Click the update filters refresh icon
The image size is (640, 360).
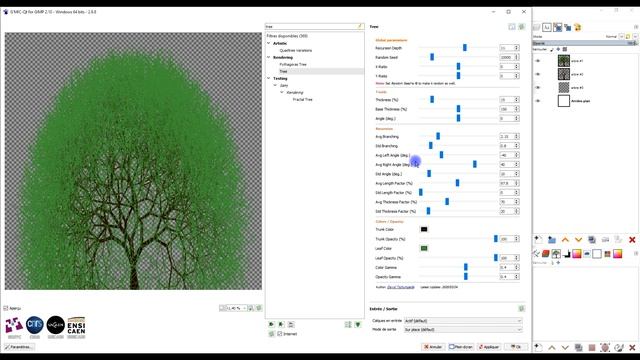(x=271, y=334)
